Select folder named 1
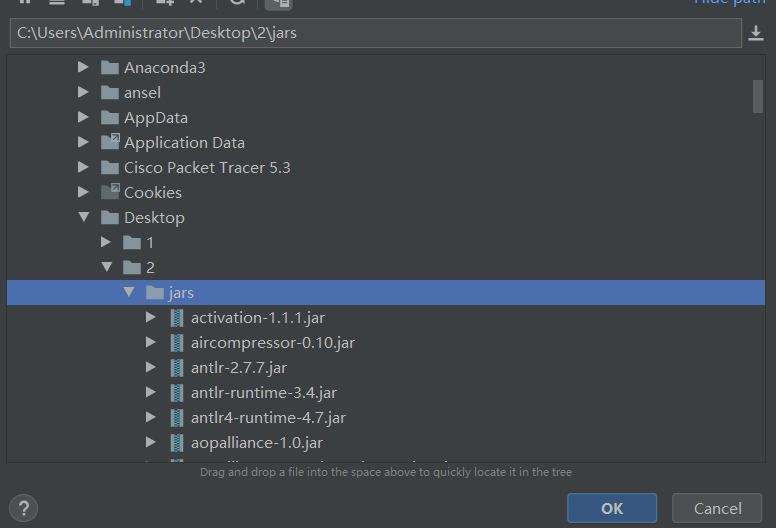This screenshot has height=528, width=776. pyautogui.click(x=150, y=242)
